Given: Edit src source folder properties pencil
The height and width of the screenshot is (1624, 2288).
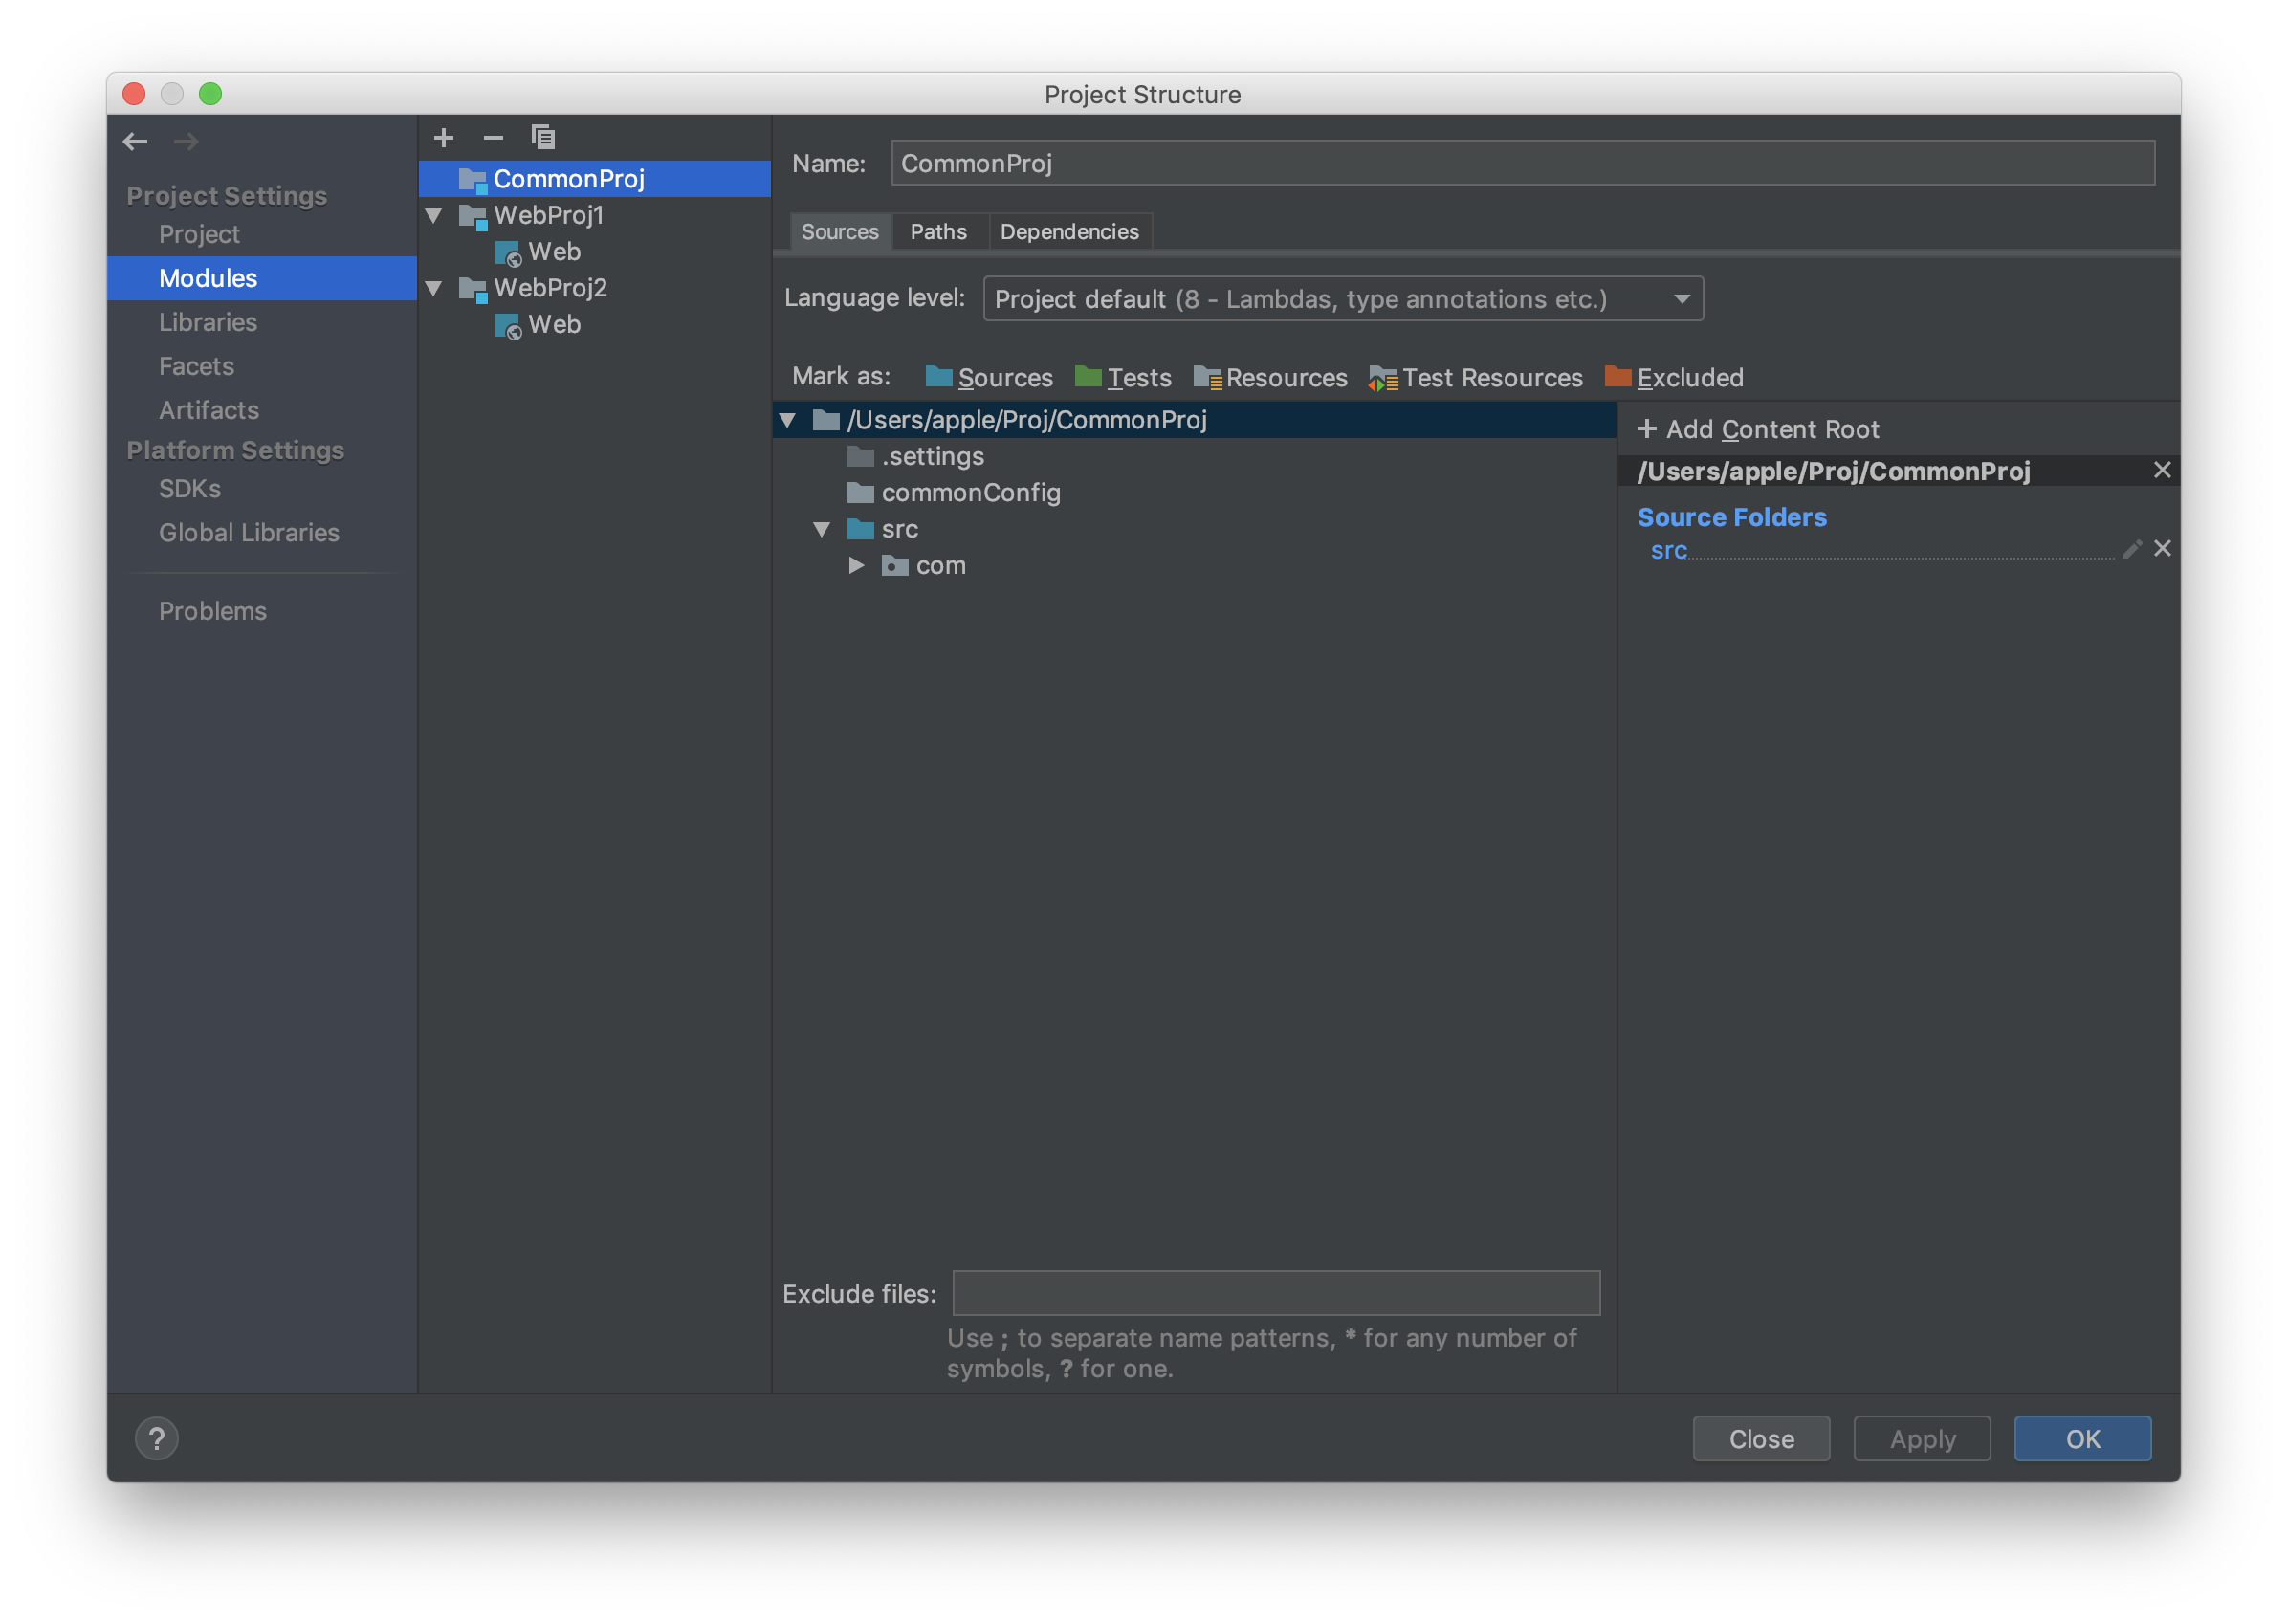Looking at the screenshot, I should 2132,549.
